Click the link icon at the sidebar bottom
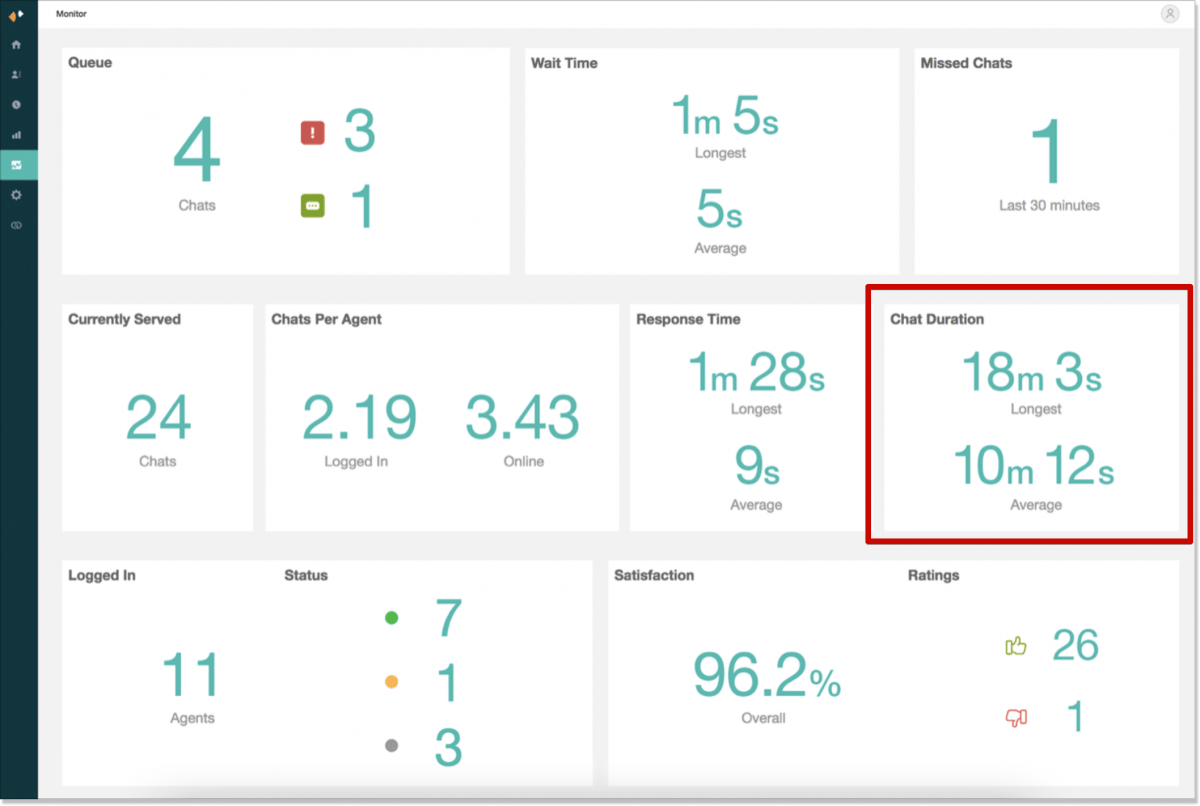 pos(16,225)
